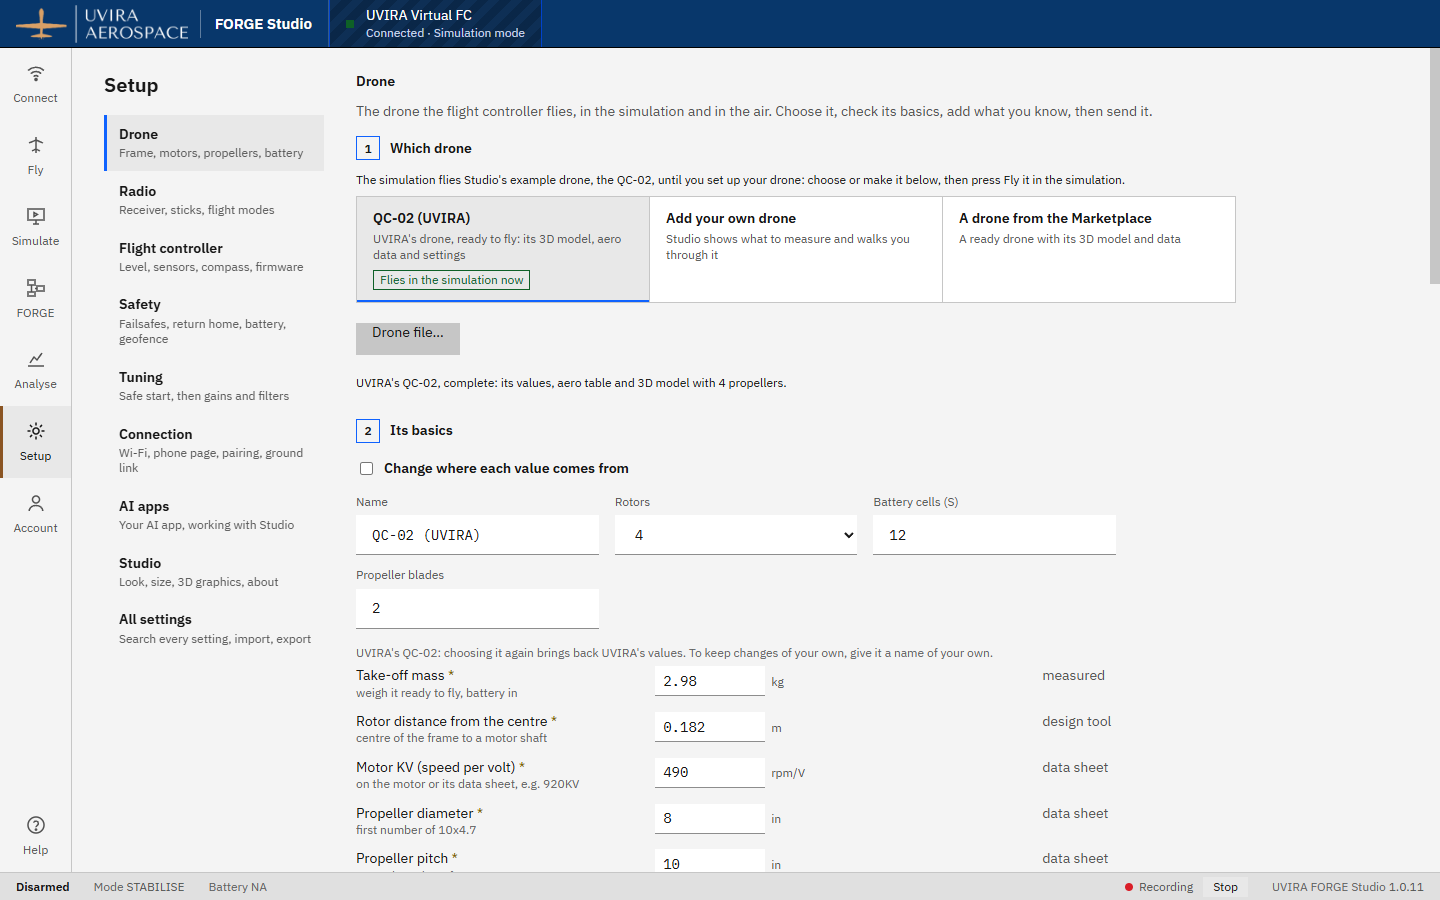Open the Connection setup section
1440x900 pixels.
click(214, 450)
